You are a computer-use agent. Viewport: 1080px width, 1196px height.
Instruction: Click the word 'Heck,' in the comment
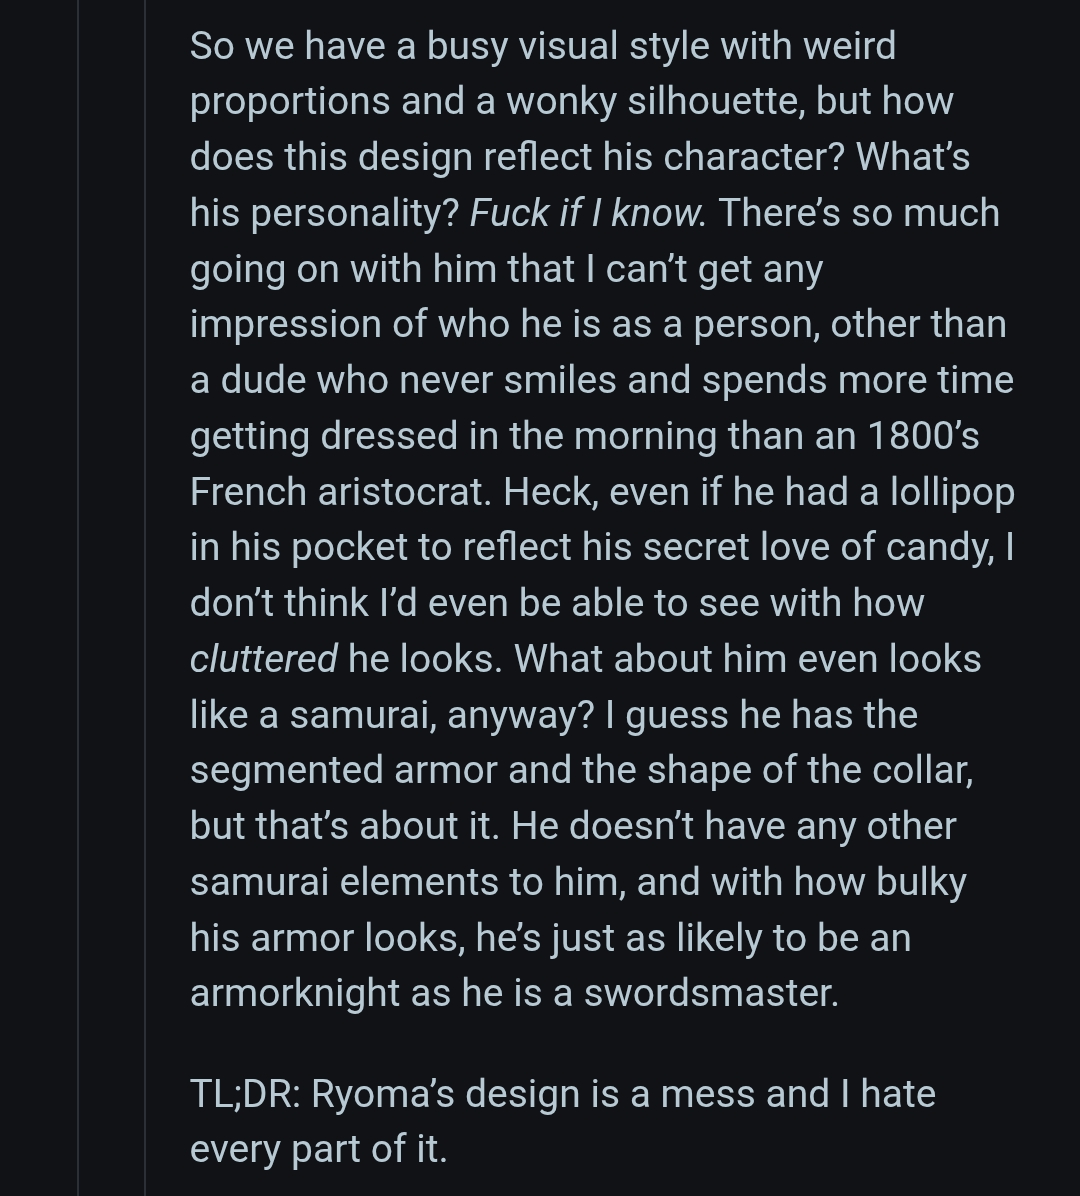(x=551, y=492)
